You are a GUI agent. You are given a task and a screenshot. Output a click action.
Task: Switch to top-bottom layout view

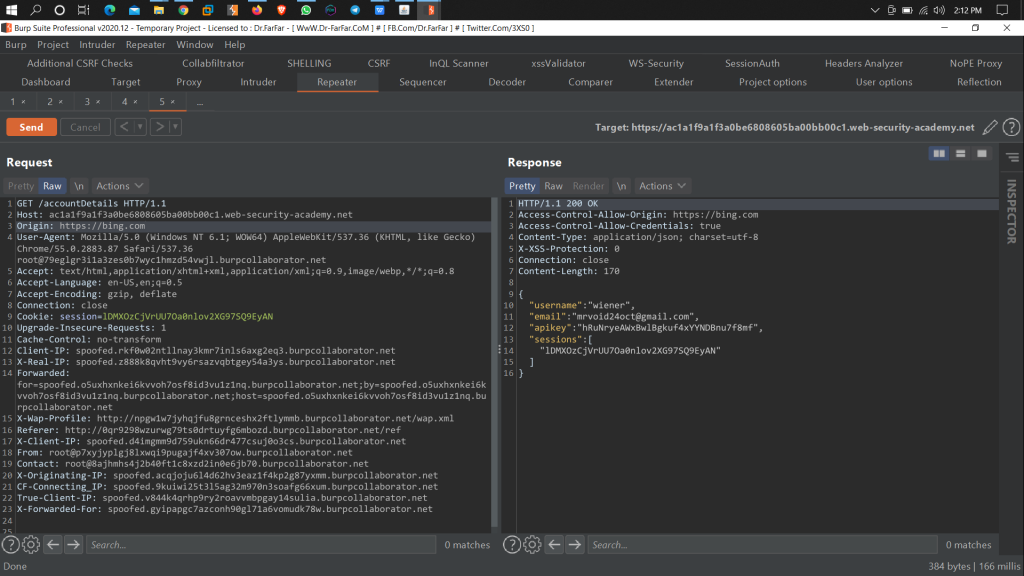point(961,153)
